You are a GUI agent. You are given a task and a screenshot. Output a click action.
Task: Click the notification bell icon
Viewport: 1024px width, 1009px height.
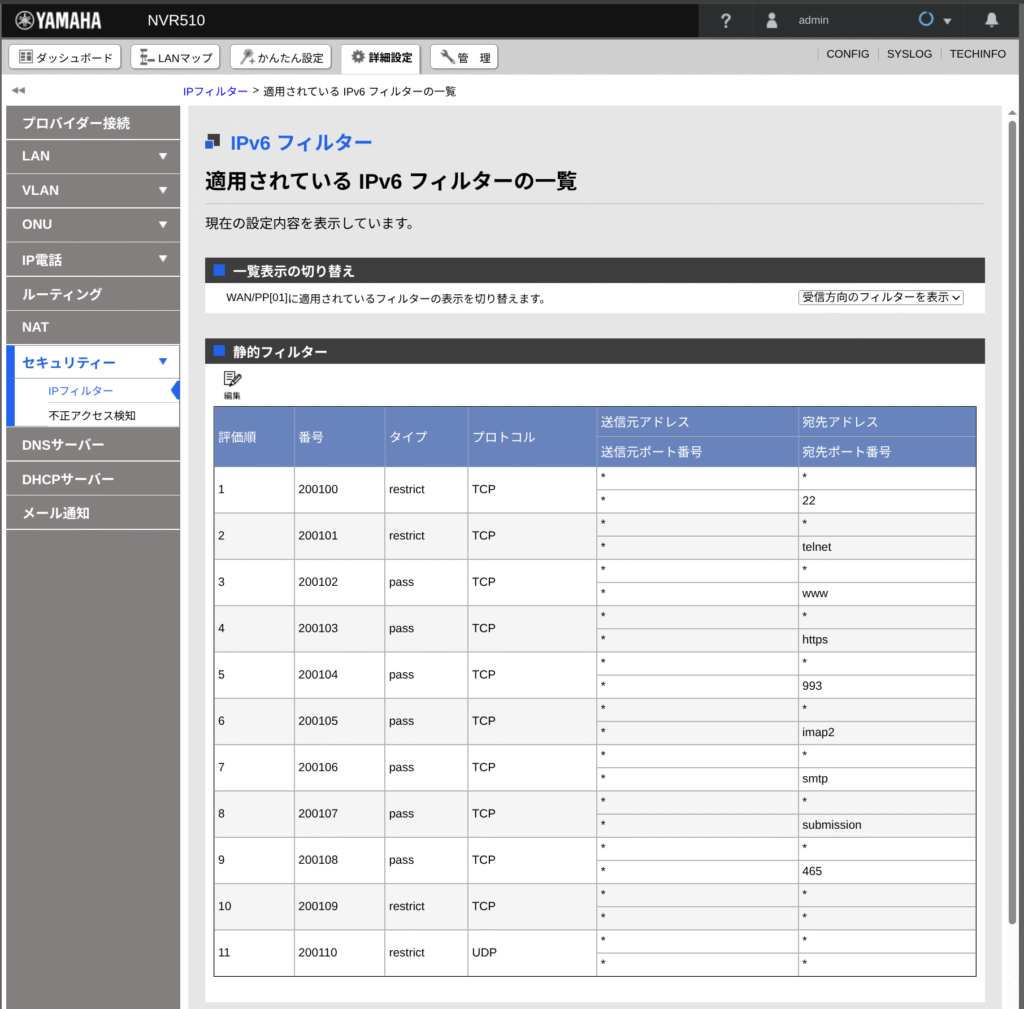point(991,20)
